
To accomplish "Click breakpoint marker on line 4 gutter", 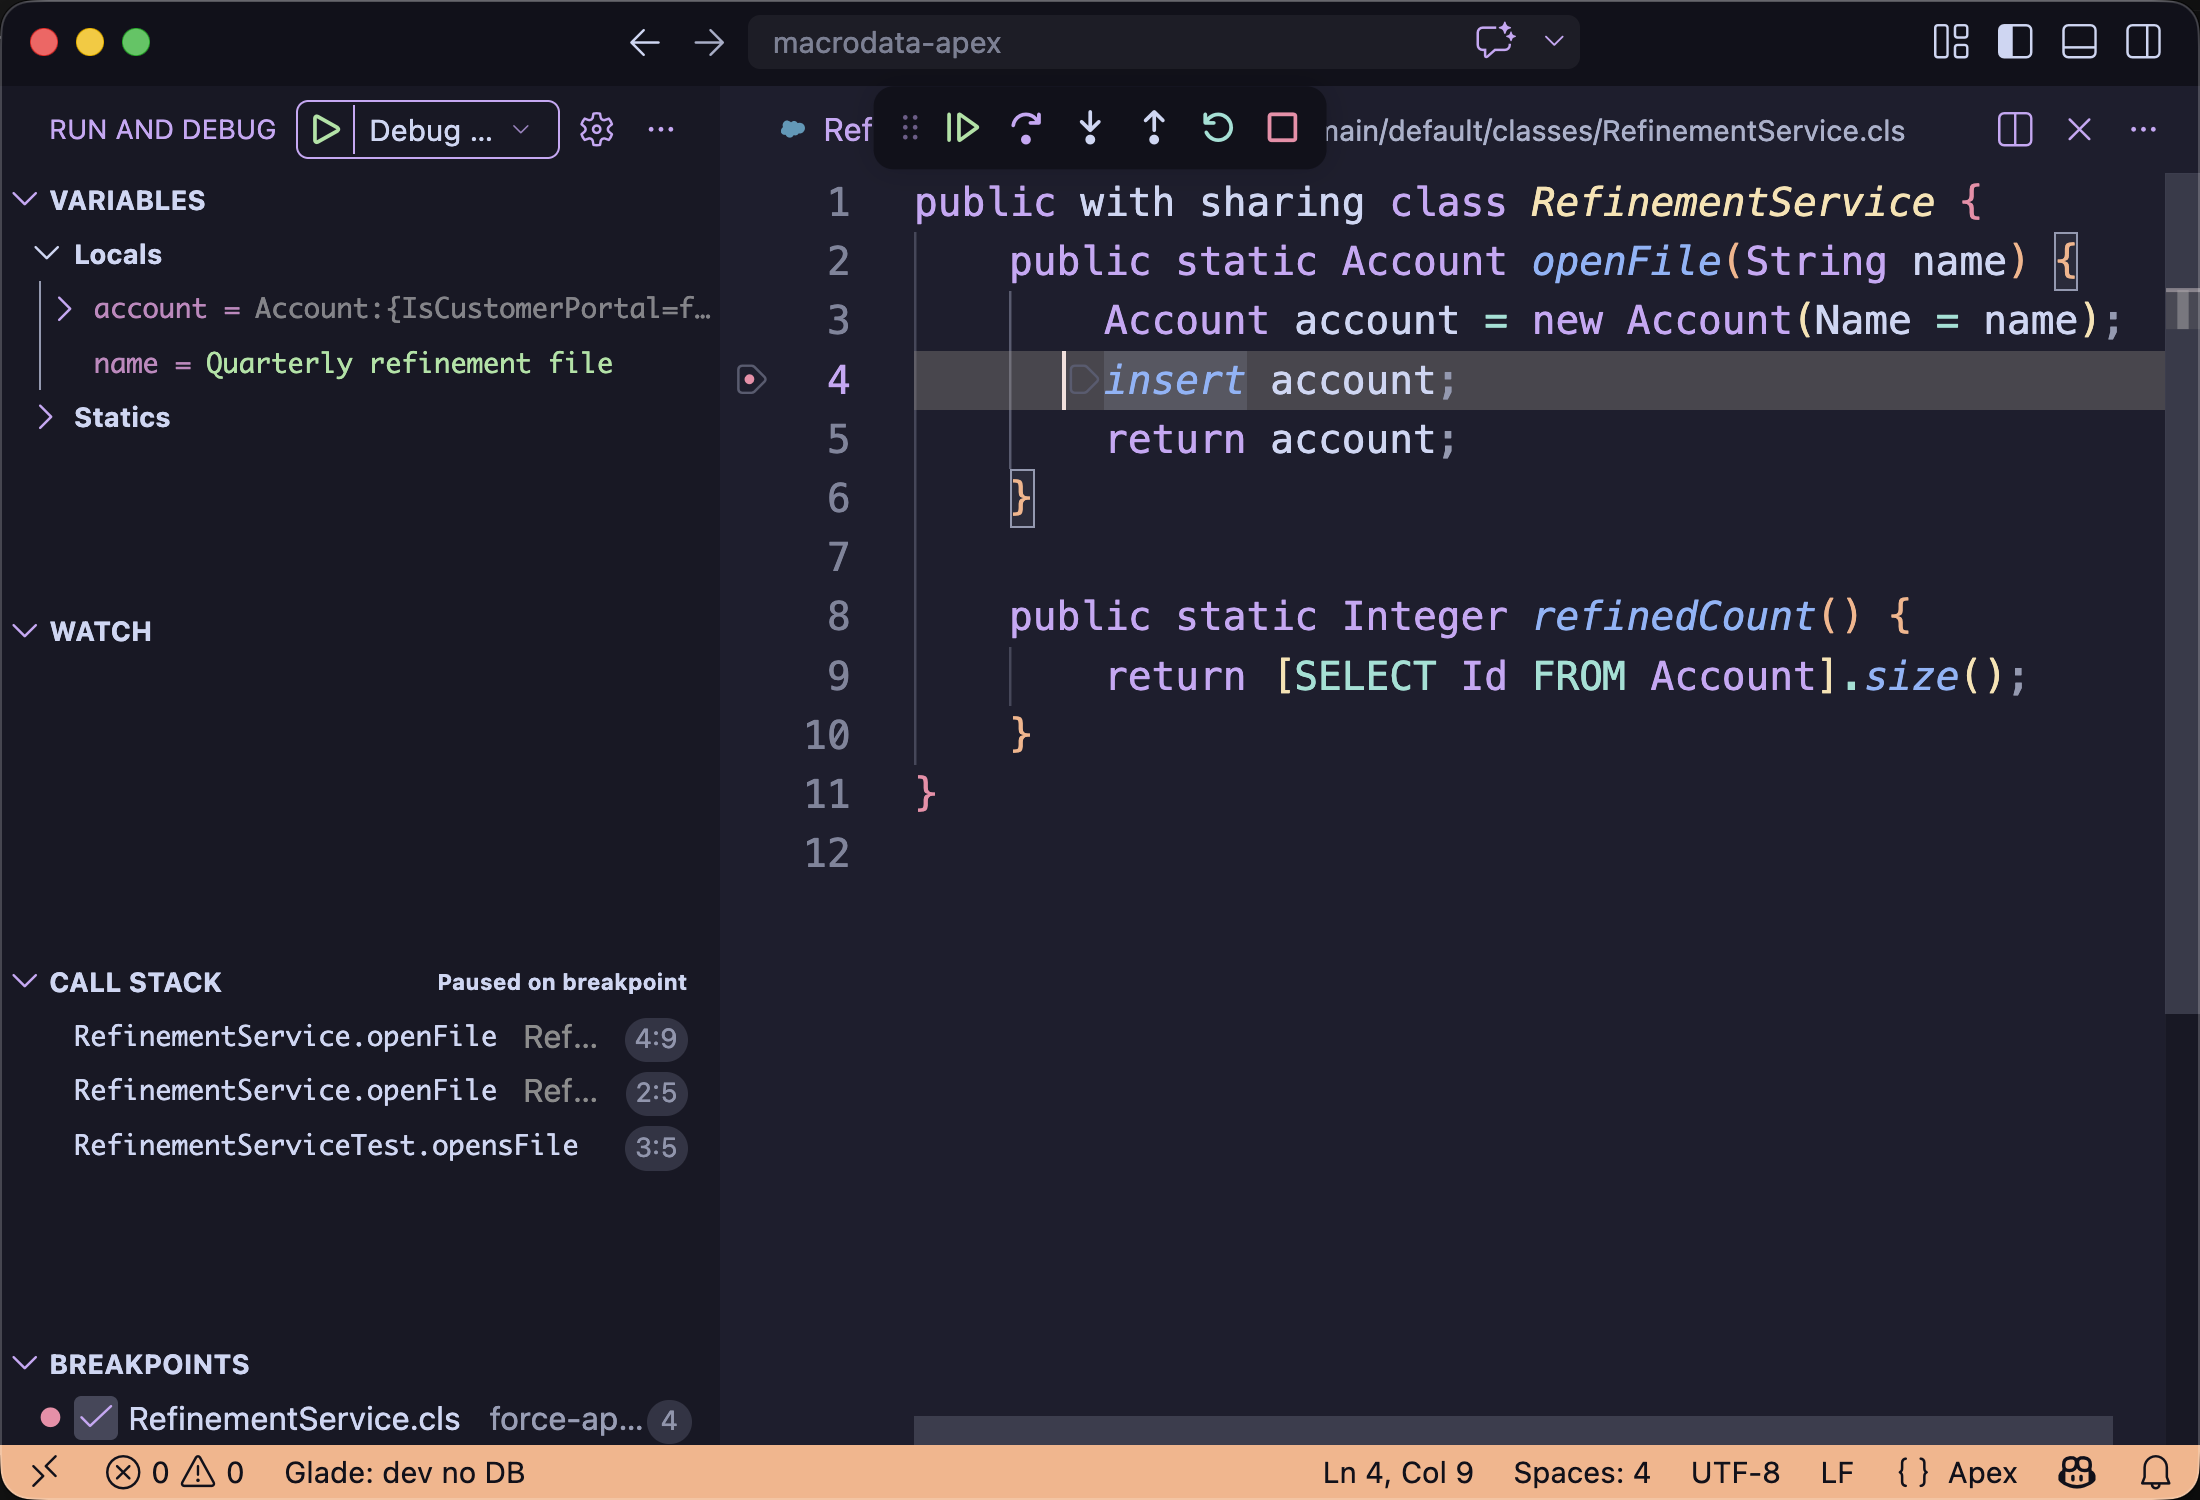I will pyautogui.click(x=751, y=380).
